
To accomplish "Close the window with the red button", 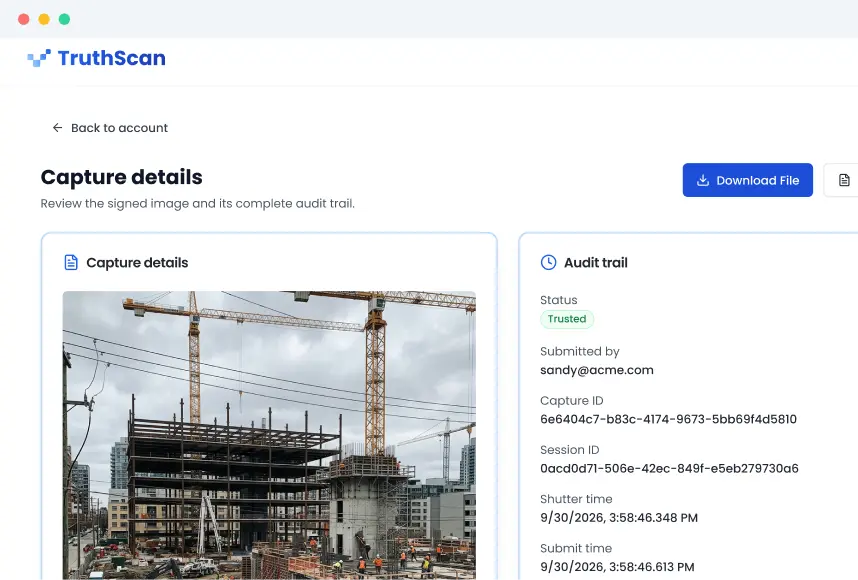I will pos(24,19).
